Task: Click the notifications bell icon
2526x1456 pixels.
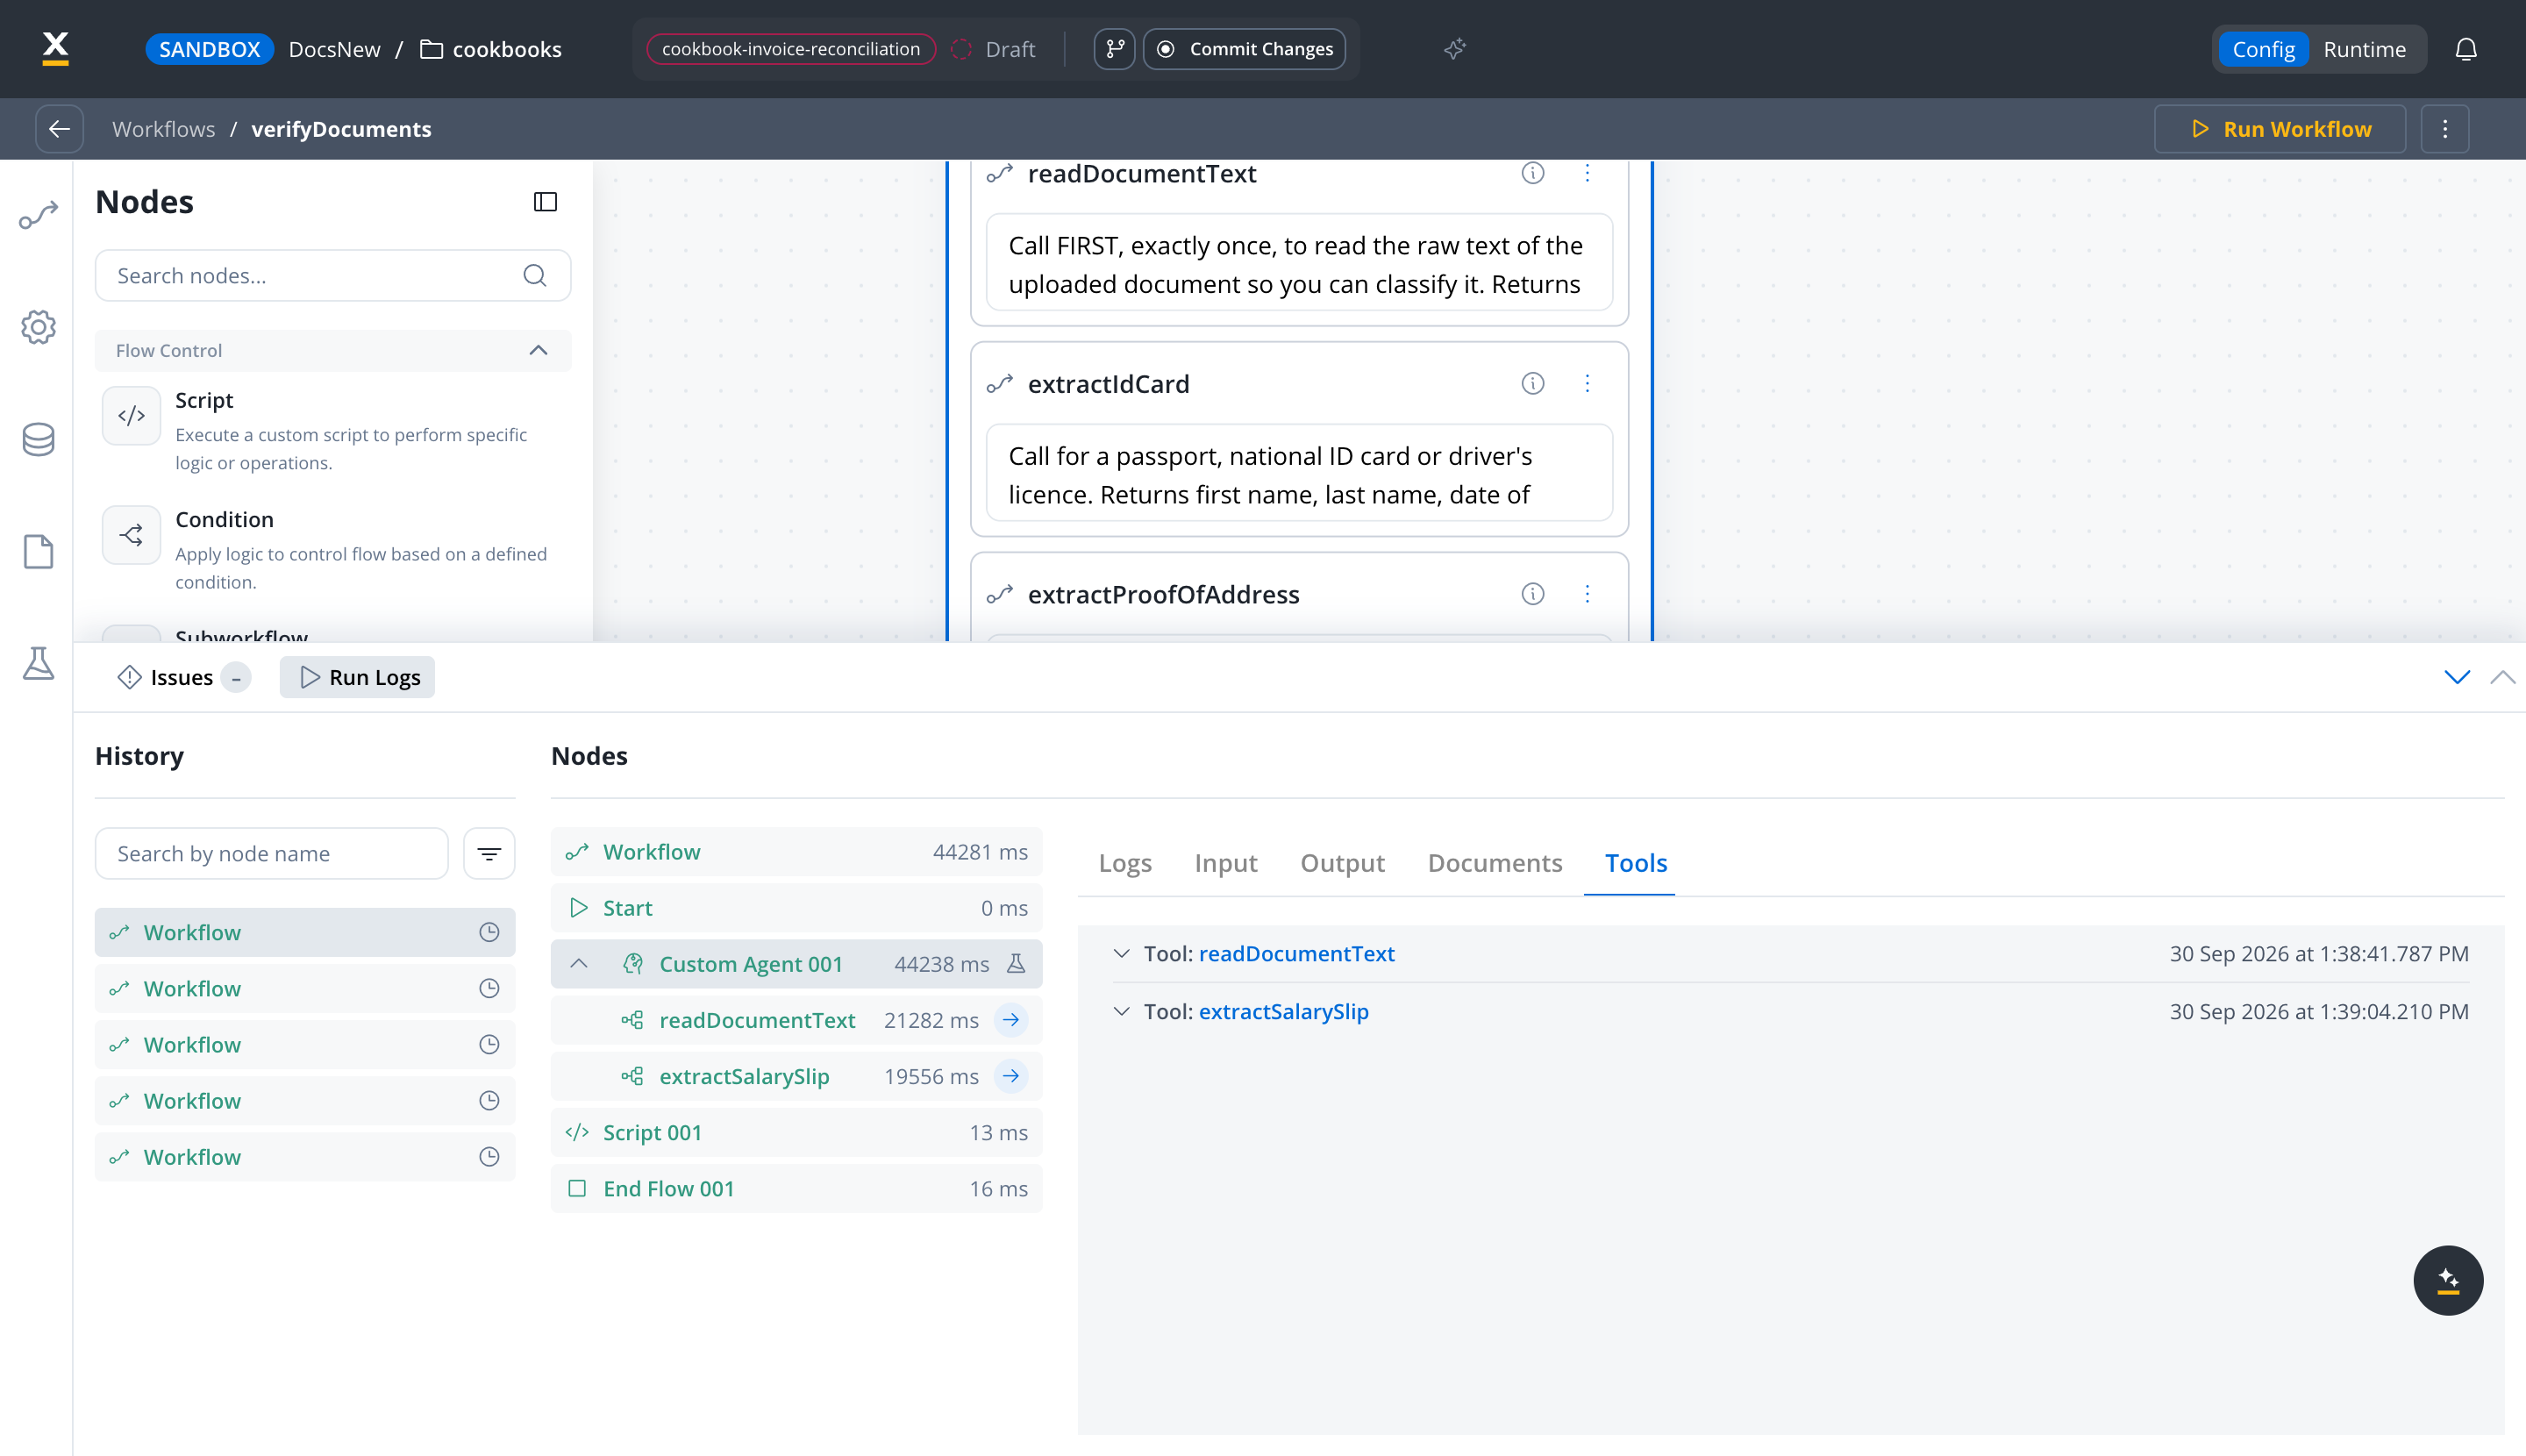Action: [2466, 49]
